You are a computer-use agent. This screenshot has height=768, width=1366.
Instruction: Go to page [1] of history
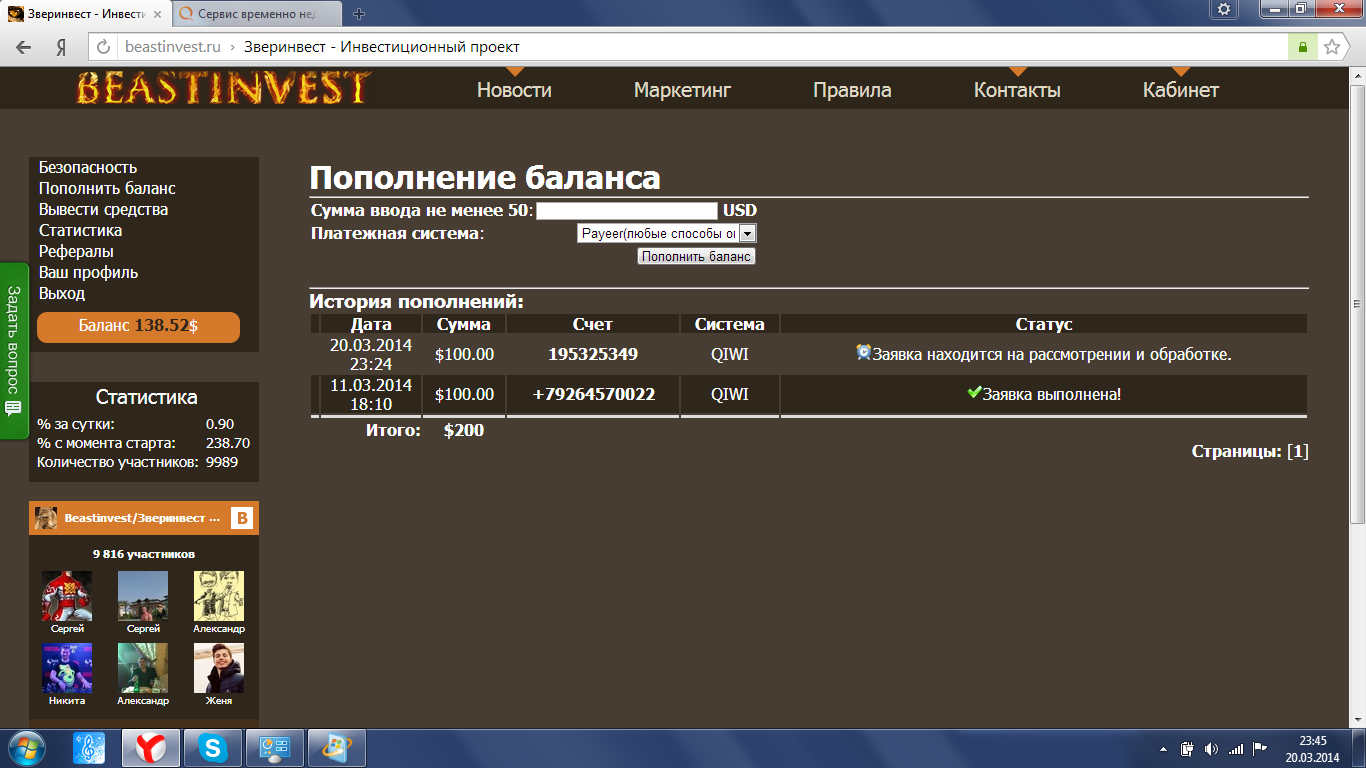[1297, 452]
